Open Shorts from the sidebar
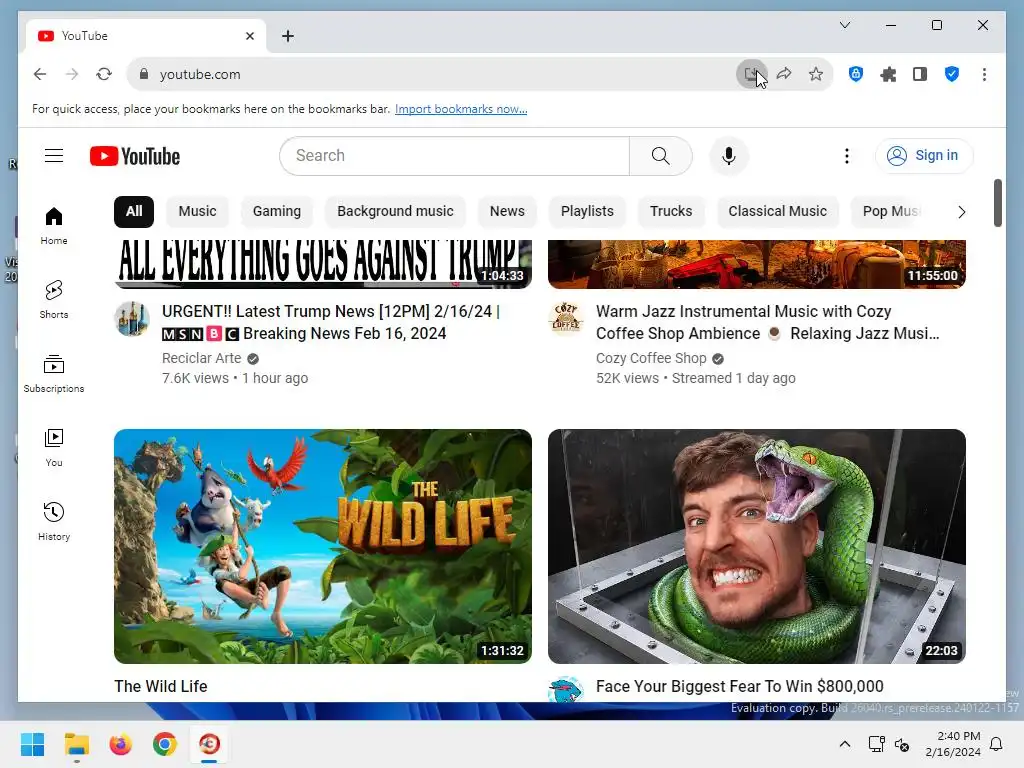Viewport: 1024px width, 768px height. coord(54,300)
